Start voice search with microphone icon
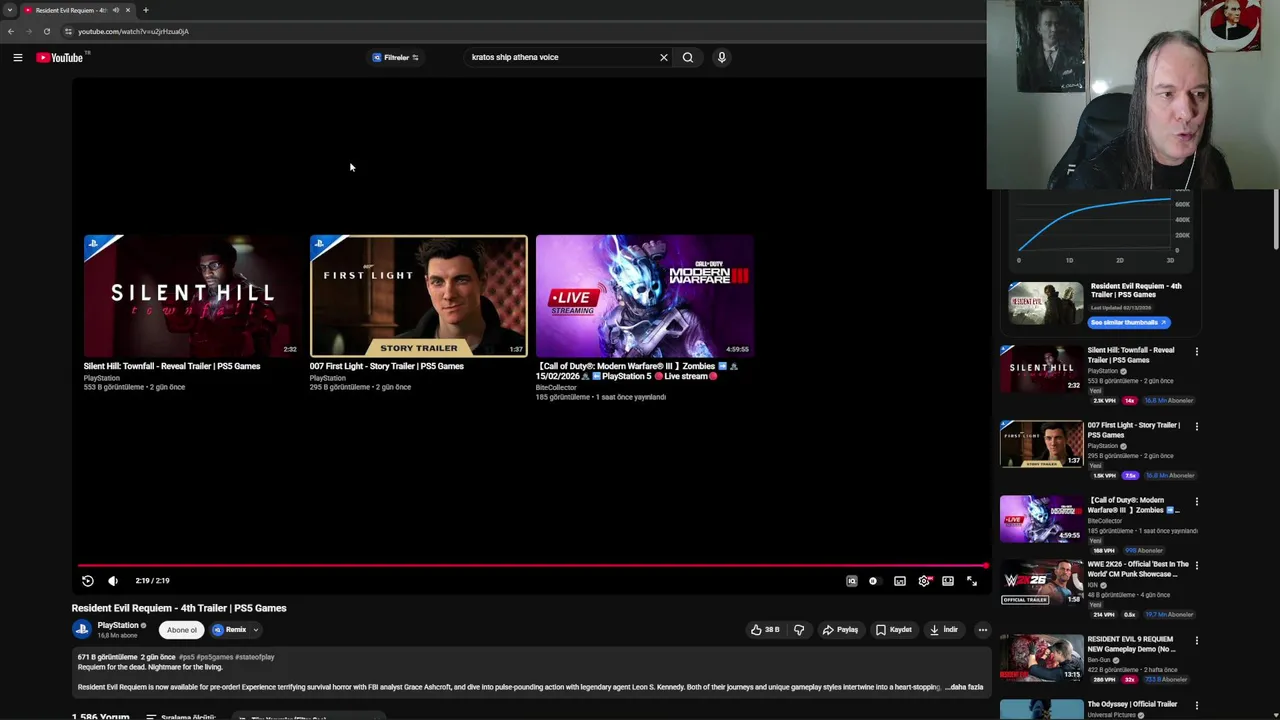Screen dimensions: 1280x720 coord(721,57)
